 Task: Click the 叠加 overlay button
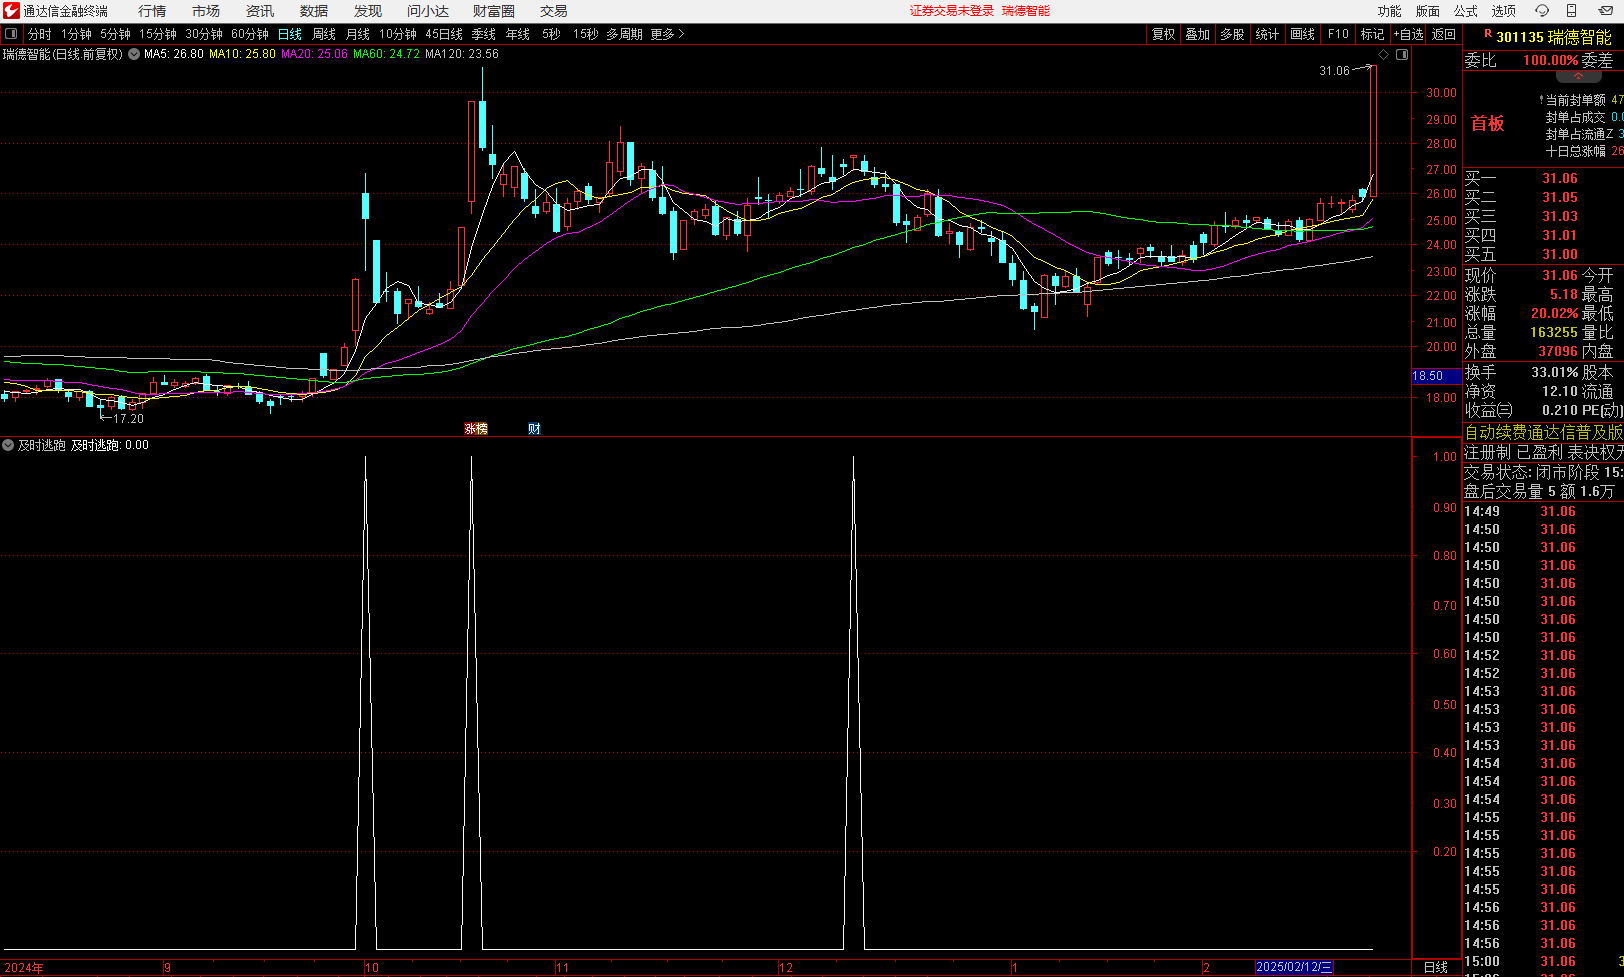coord(1198,34)
